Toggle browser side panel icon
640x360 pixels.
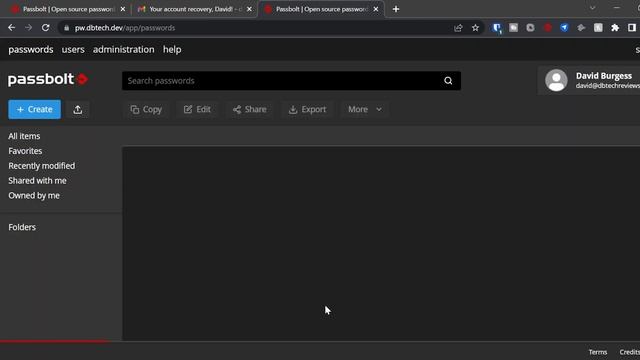tap(632, 28)
